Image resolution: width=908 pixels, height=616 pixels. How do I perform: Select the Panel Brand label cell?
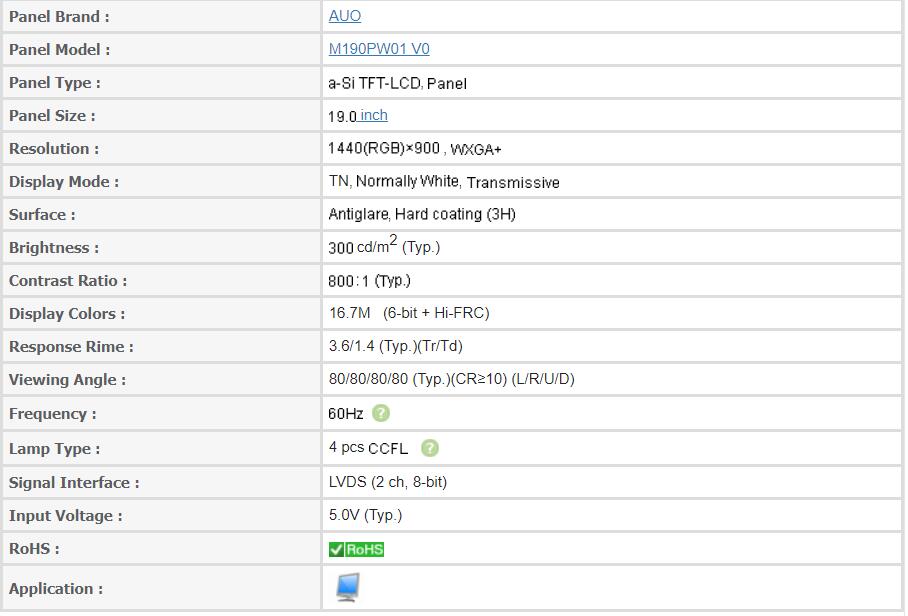coord(162,17)
